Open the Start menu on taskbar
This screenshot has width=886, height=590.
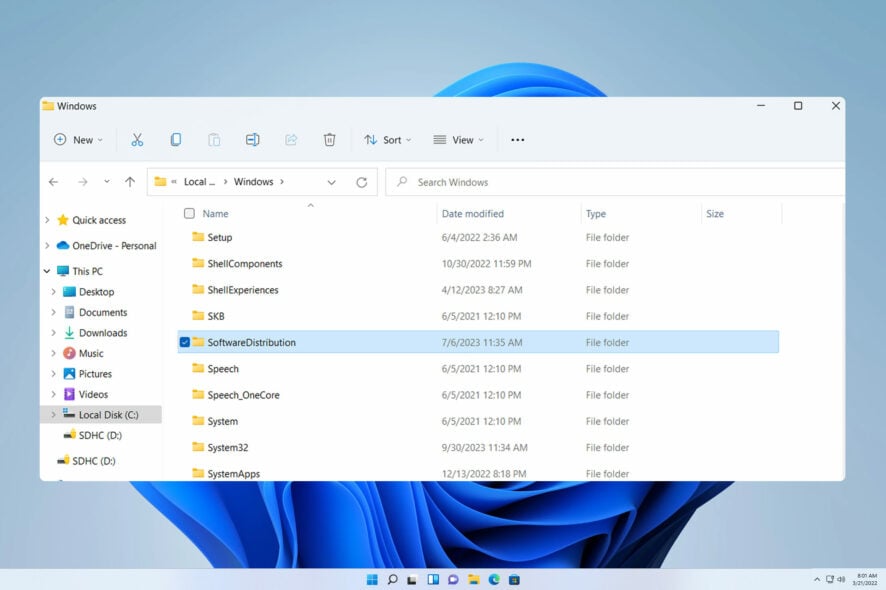[x=372, y=579]
